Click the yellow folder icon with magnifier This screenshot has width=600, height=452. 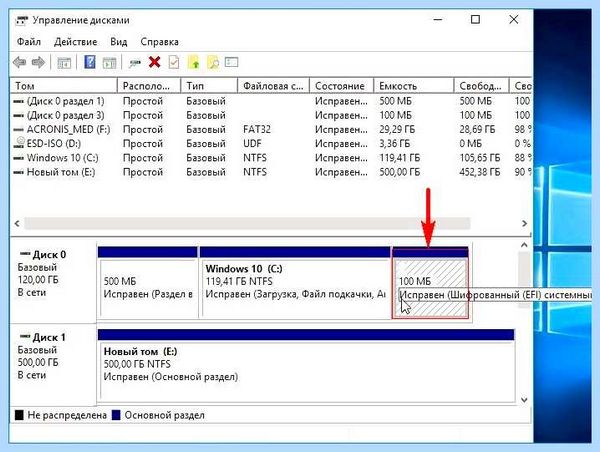(x=213, y=62)
